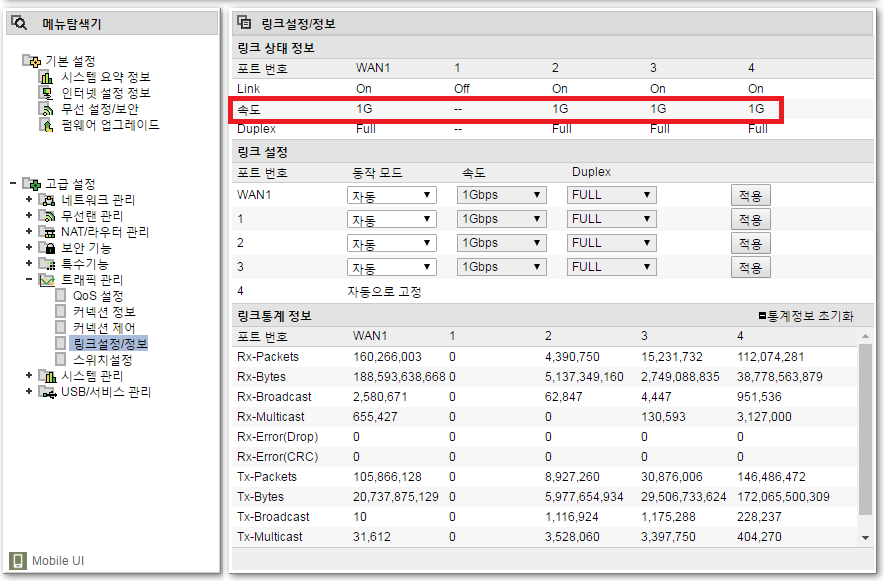Expand the 특수기능 tree node

click(x=29, y=263)
